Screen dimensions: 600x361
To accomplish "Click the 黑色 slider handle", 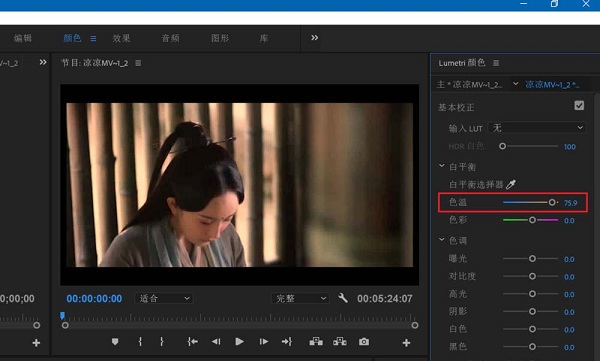I will pos(532,346).
